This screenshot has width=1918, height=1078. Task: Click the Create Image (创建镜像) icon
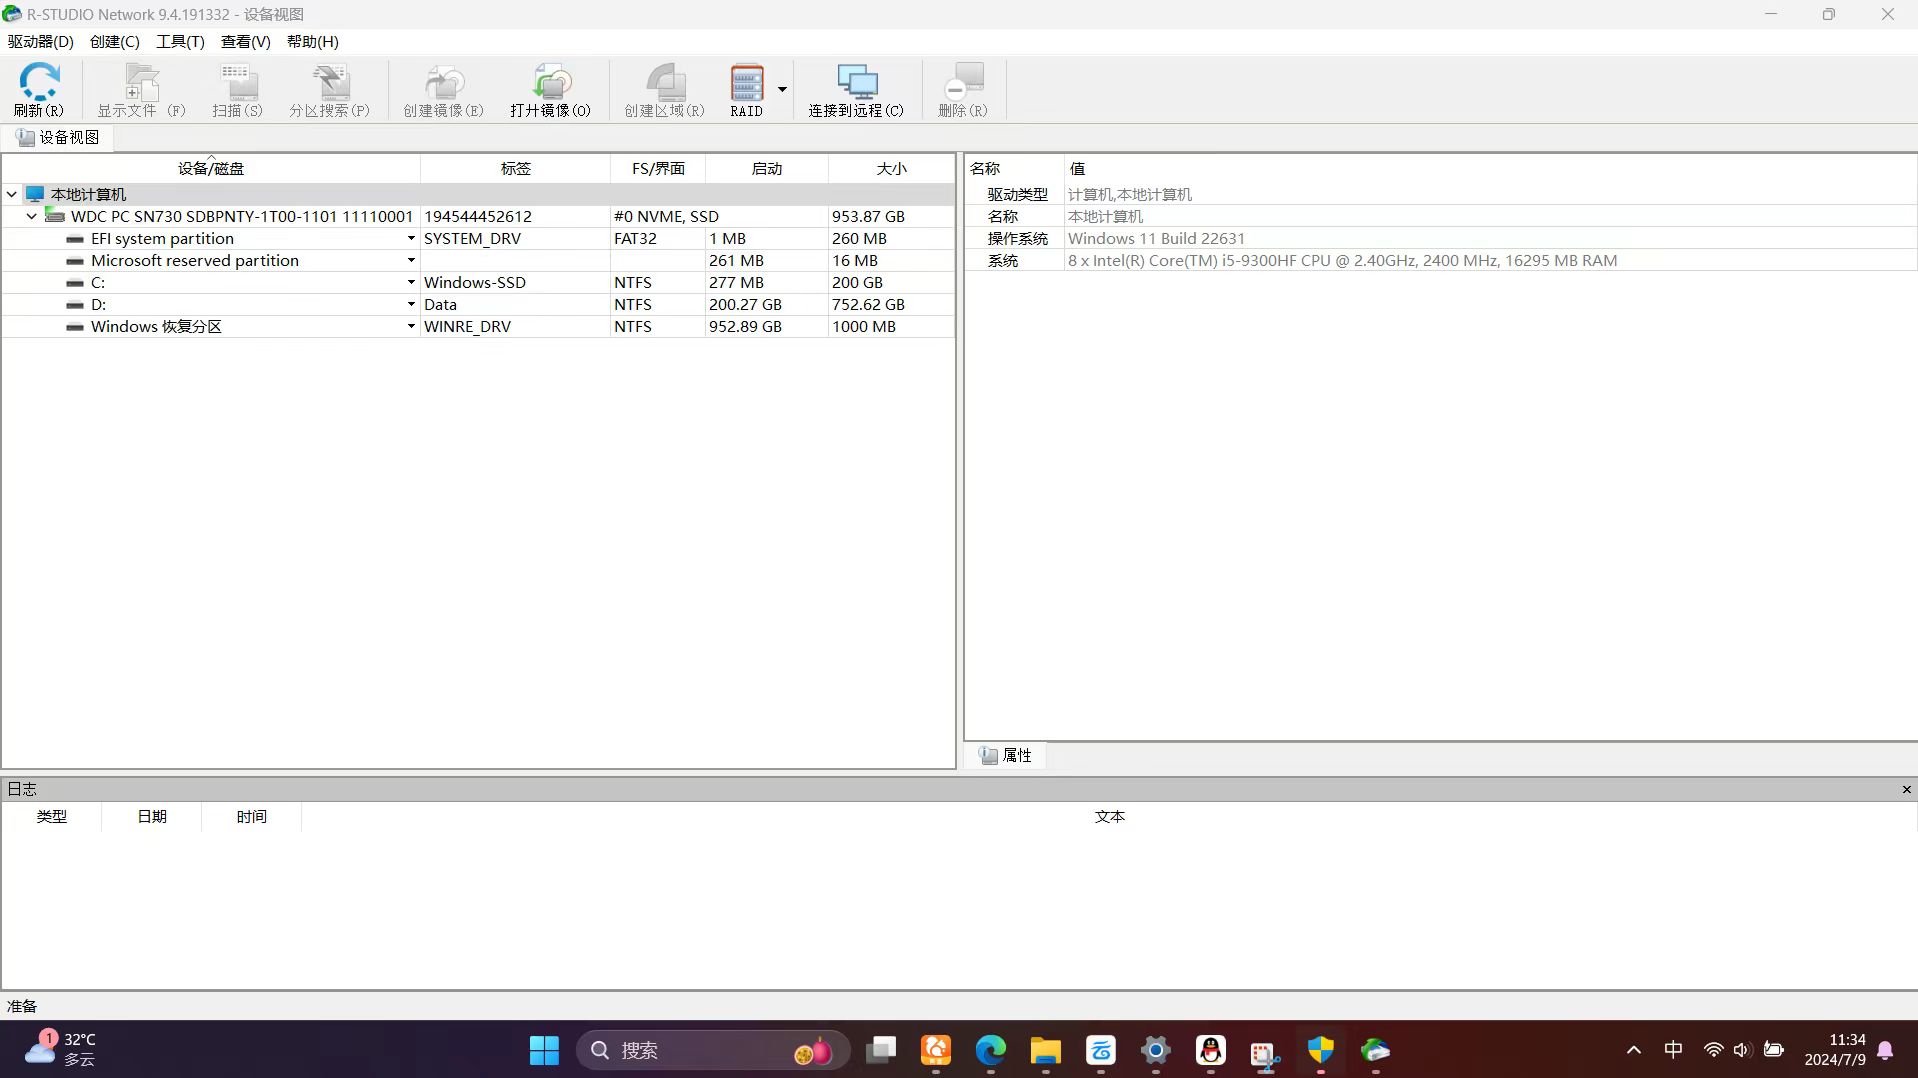point(443,89)
